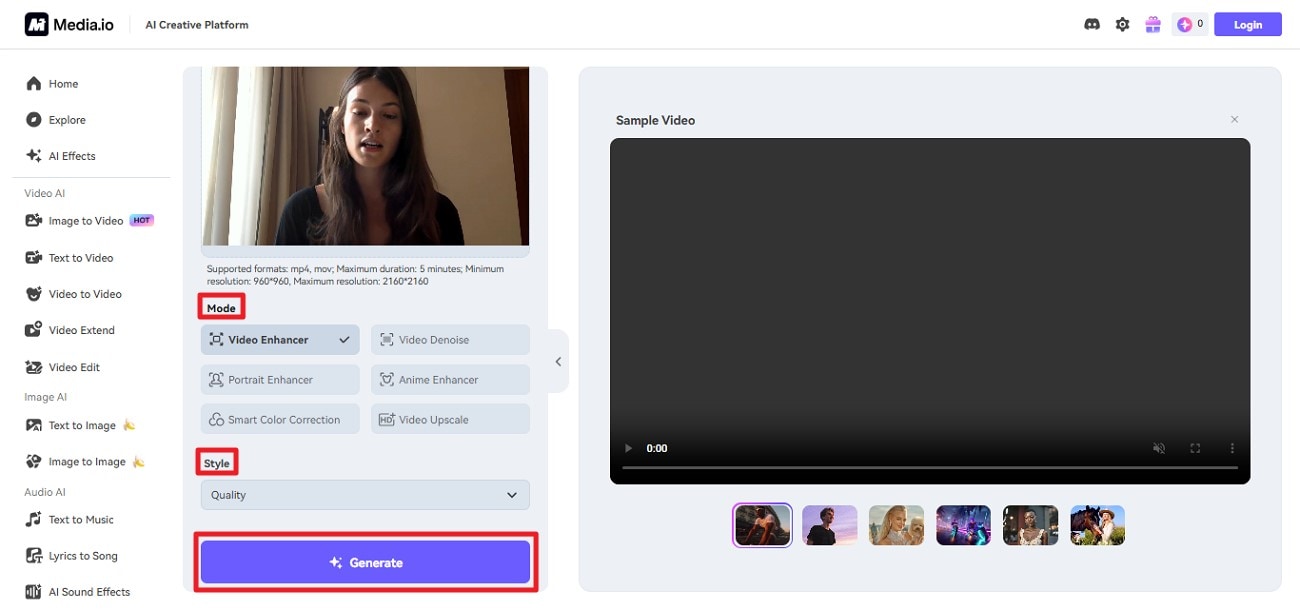
Task: Play the sample video
Action: (x=628, y=449)
